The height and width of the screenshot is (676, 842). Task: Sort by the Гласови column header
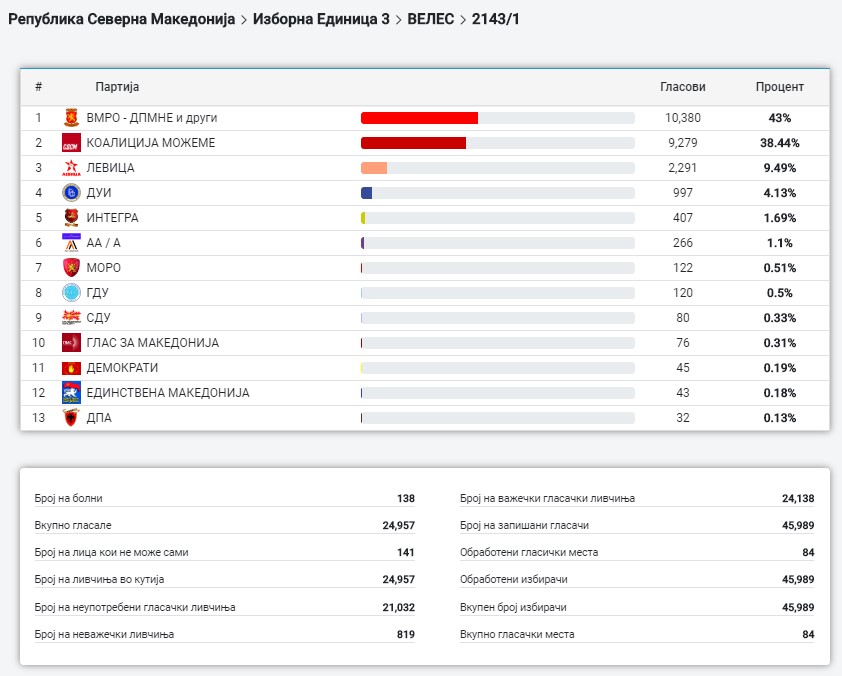[x=682, y=87]
